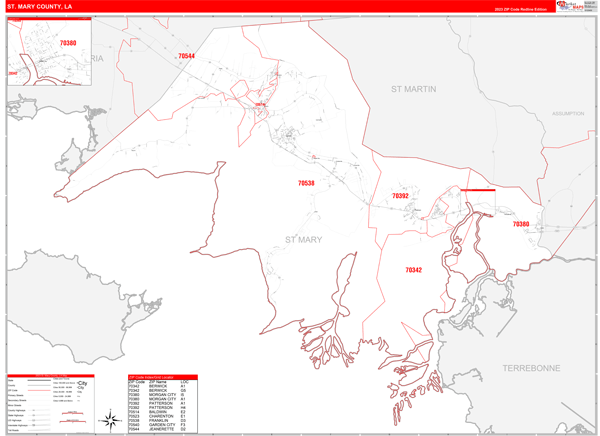The height and width of the screenshot is (436, 600).
Task: Click the ST MARY county name label
Action: (x=303, y=240)
